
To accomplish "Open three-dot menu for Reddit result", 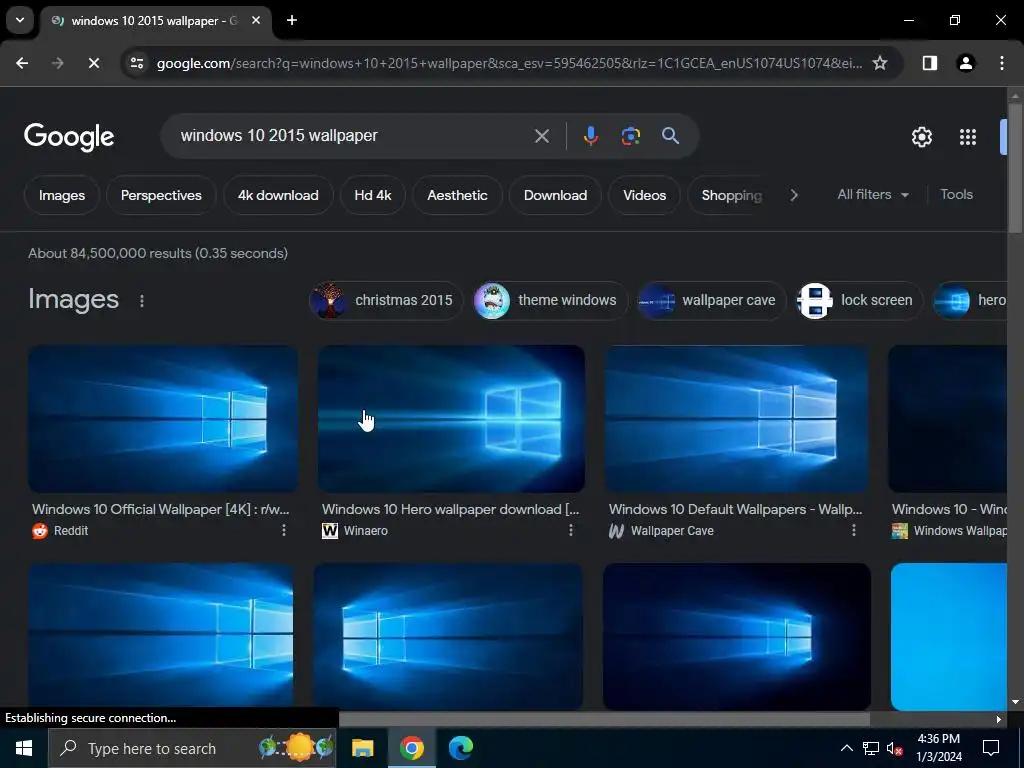I will pyautogui.click(x=283, y=530).
